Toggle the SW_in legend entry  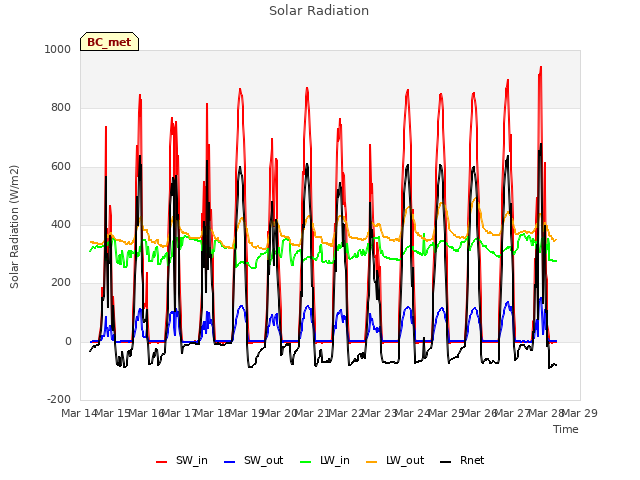pos(182,461)
